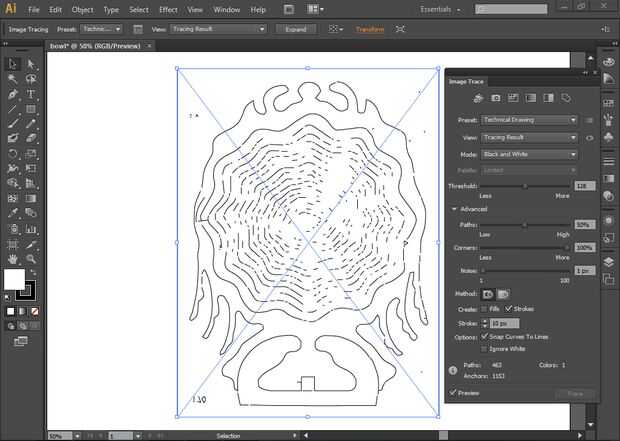Toggle the Preview checkbox

(x=453, y=392)
